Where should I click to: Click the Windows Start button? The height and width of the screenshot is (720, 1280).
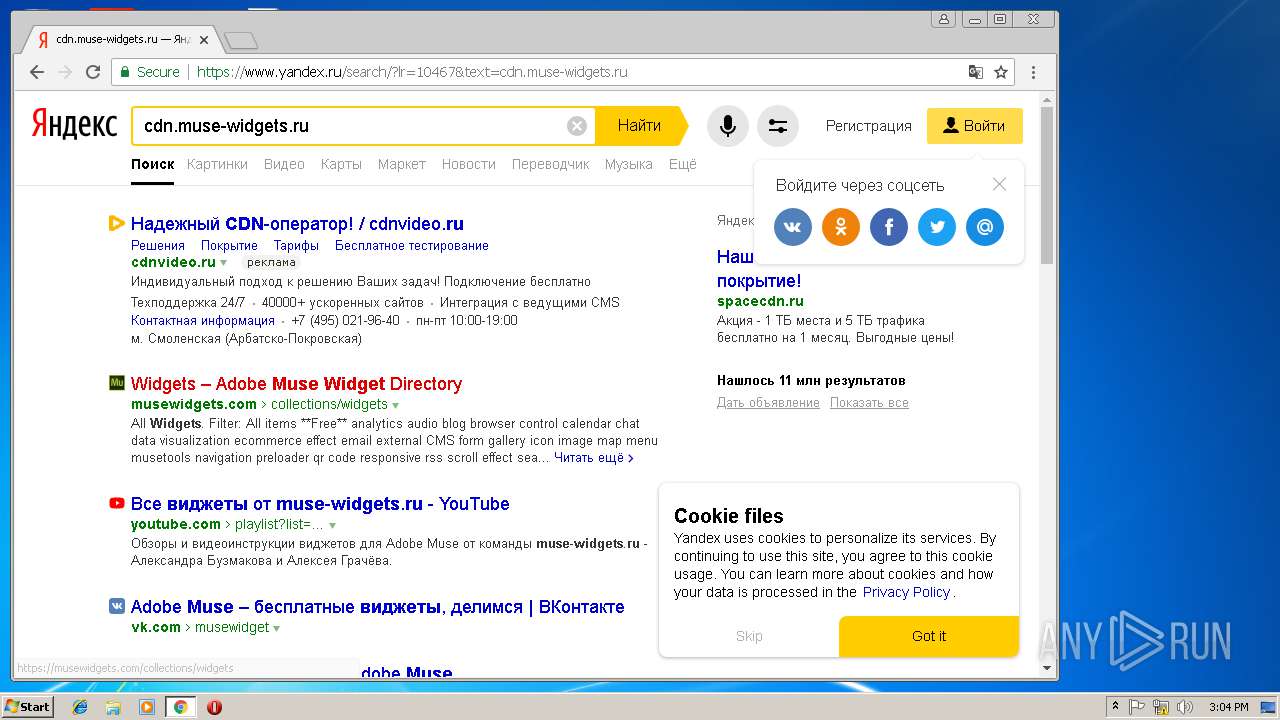coord(27,707)
